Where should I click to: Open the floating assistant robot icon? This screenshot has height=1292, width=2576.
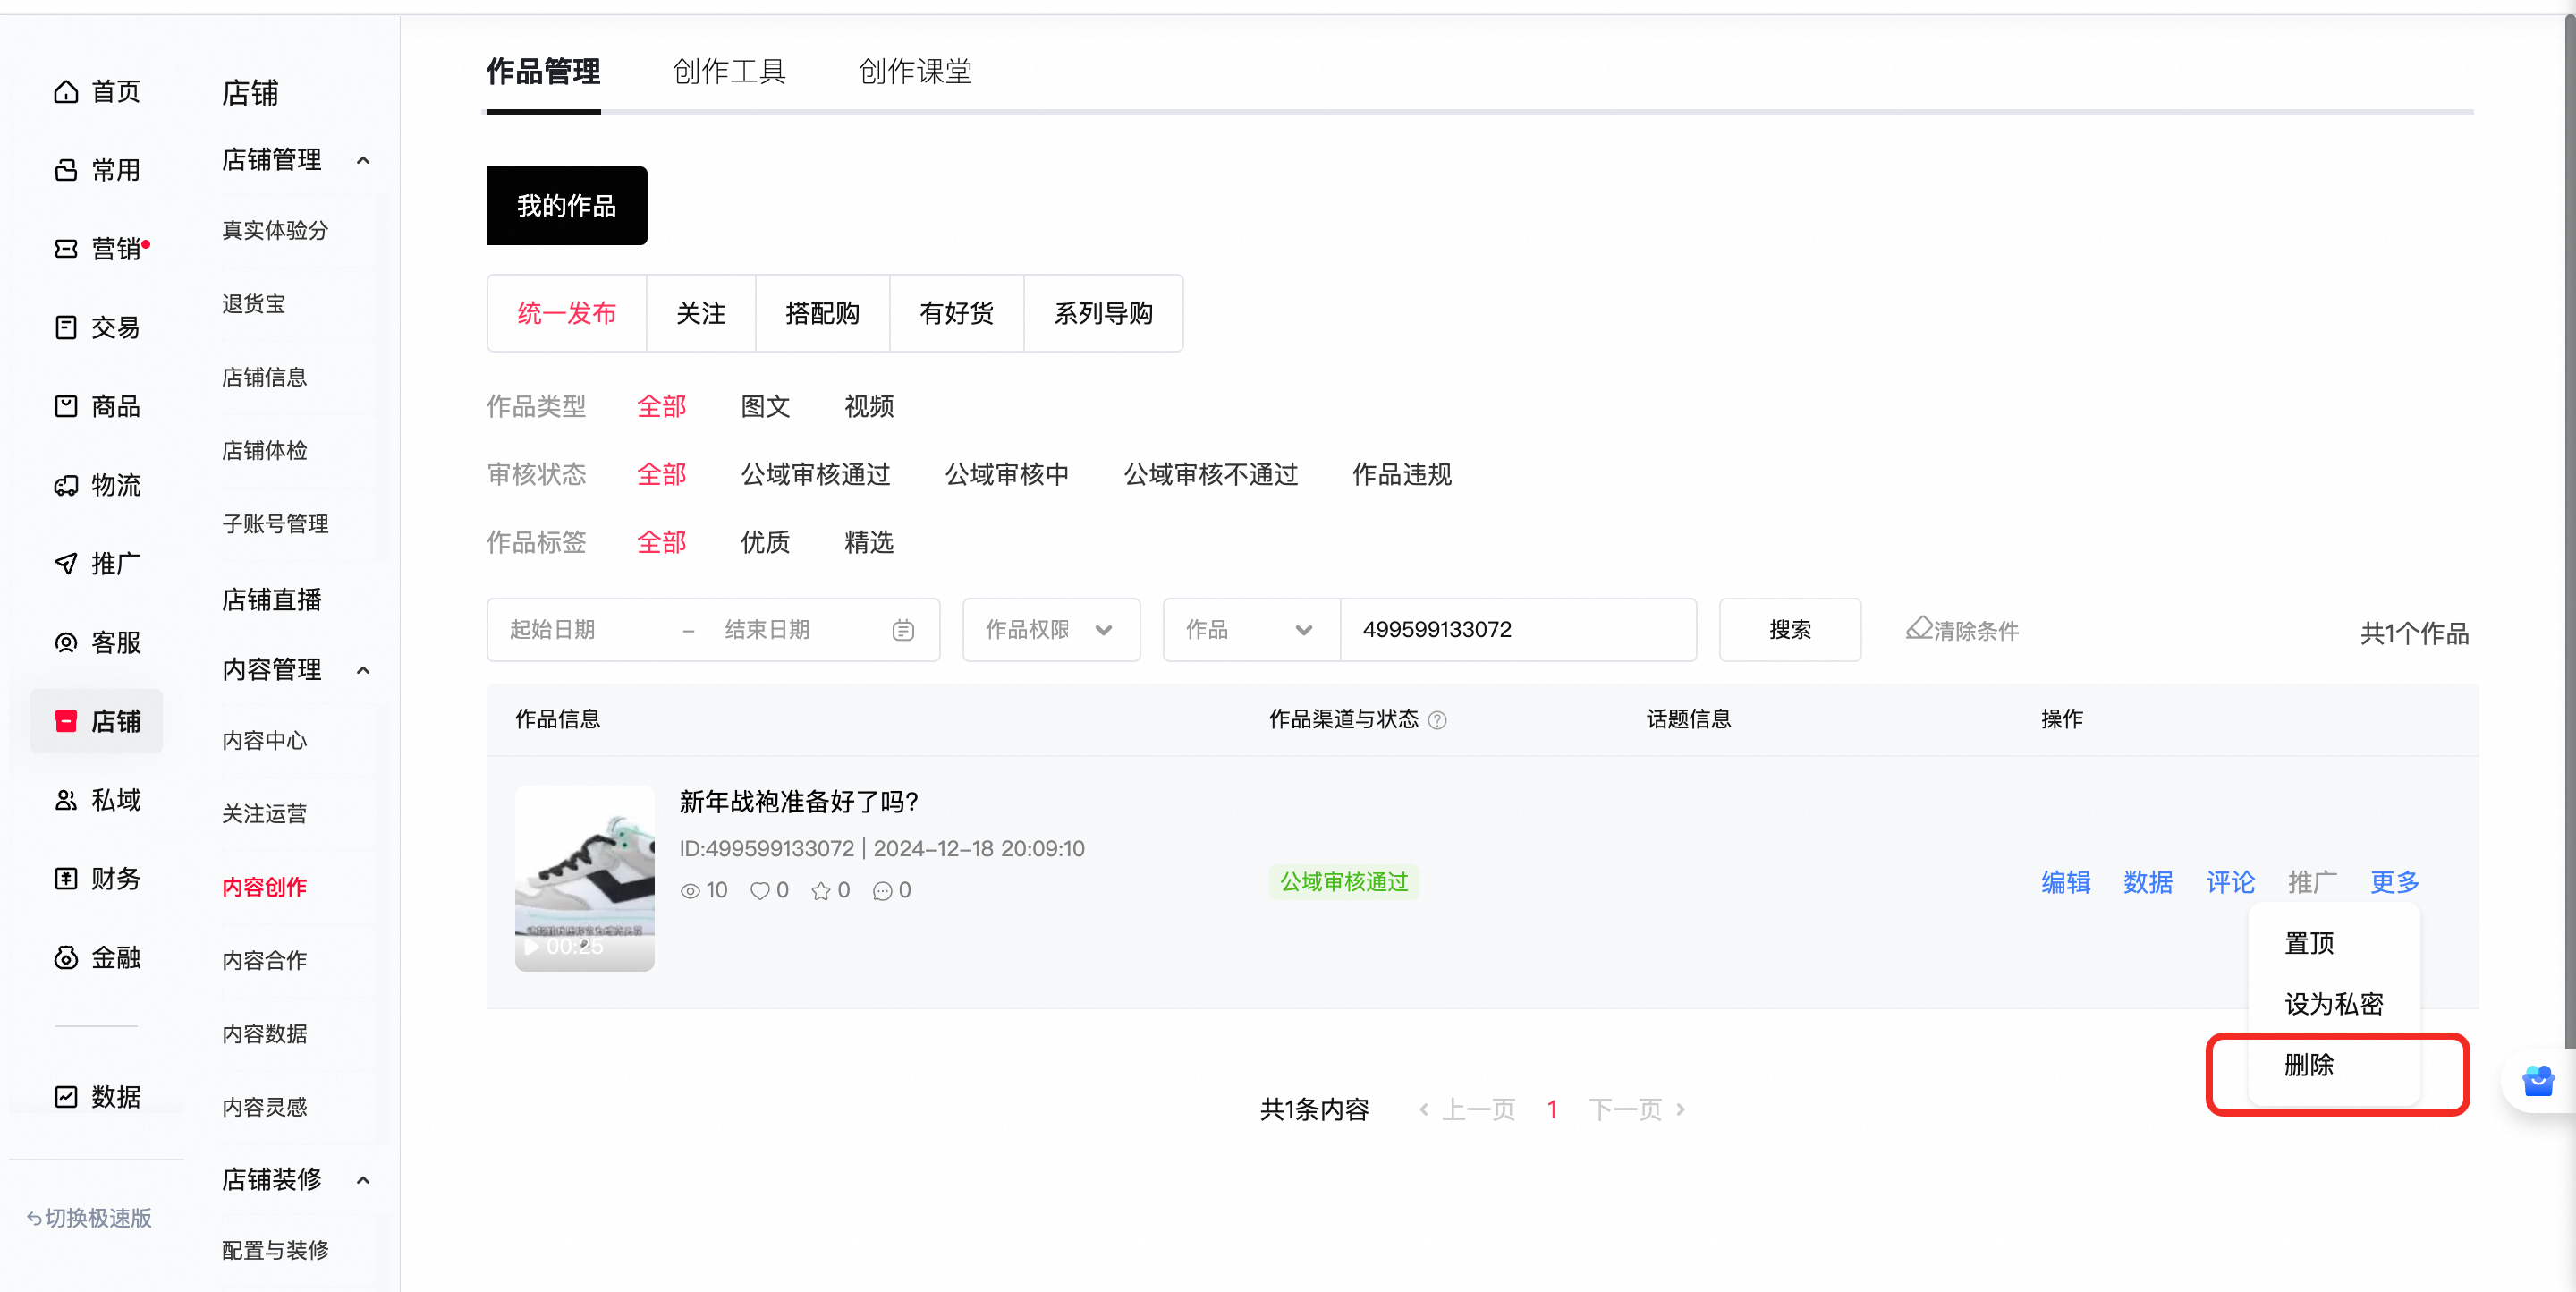pyautogui.click(x=2538, y=1081)
